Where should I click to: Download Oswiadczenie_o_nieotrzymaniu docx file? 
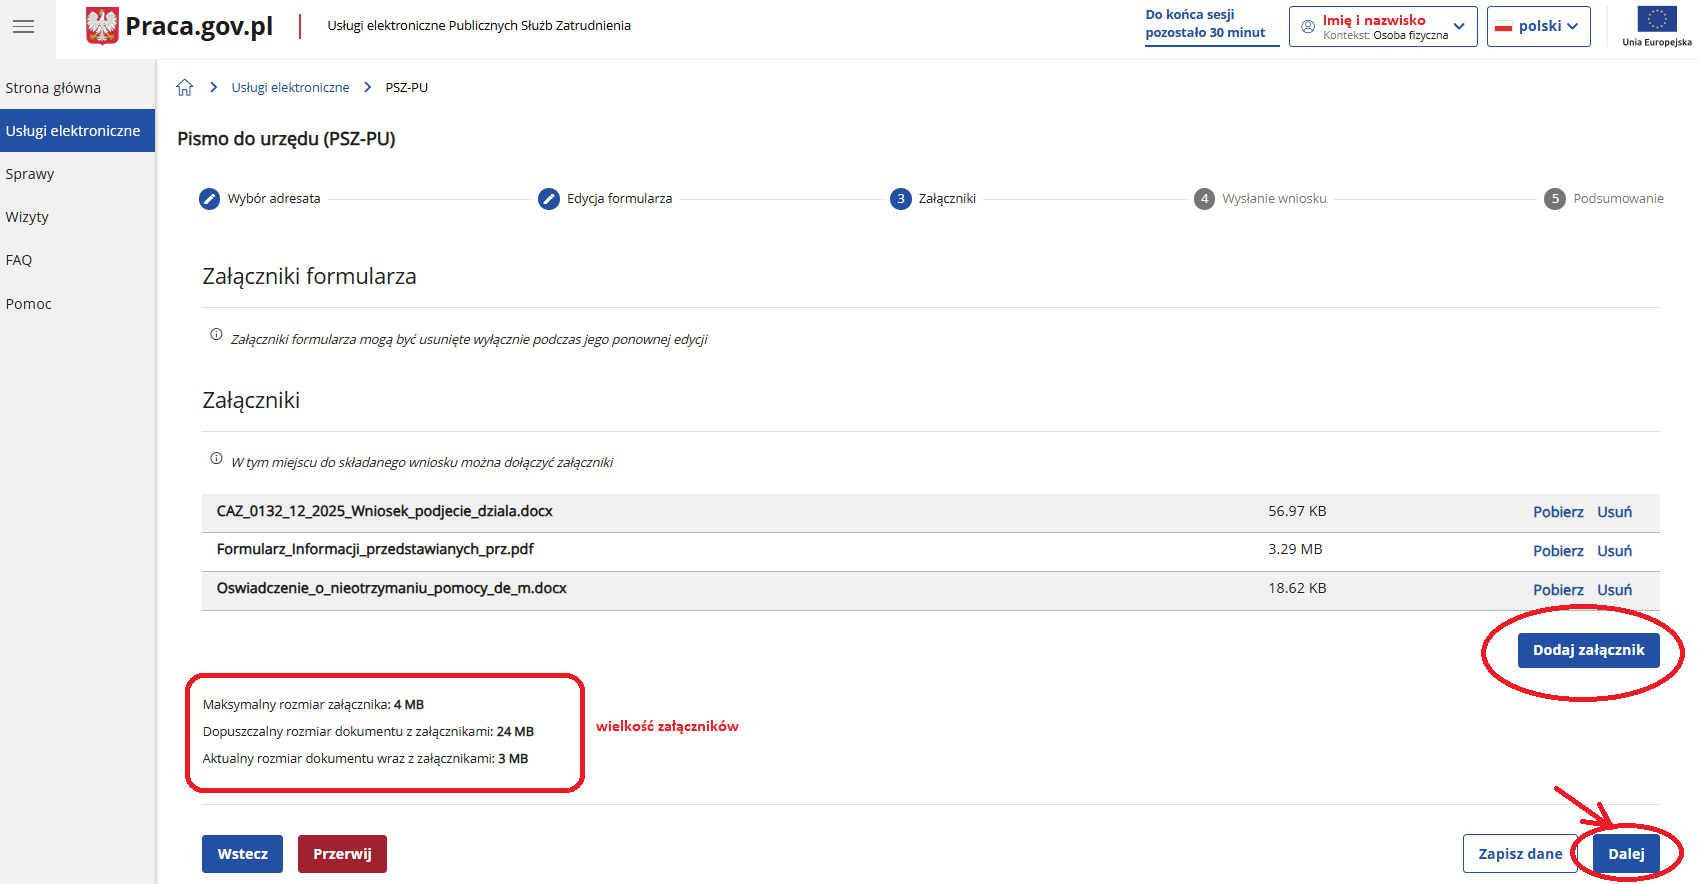1558,590
